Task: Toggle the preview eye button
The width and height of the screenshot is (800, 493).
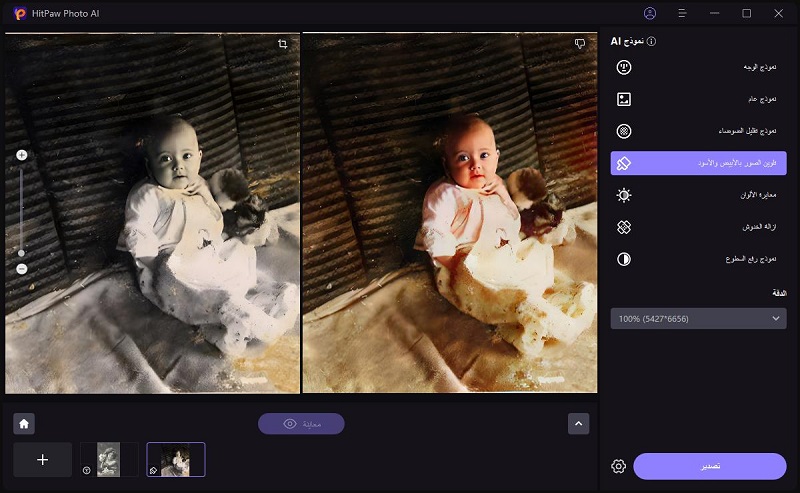Action: (x=301, y=424)
